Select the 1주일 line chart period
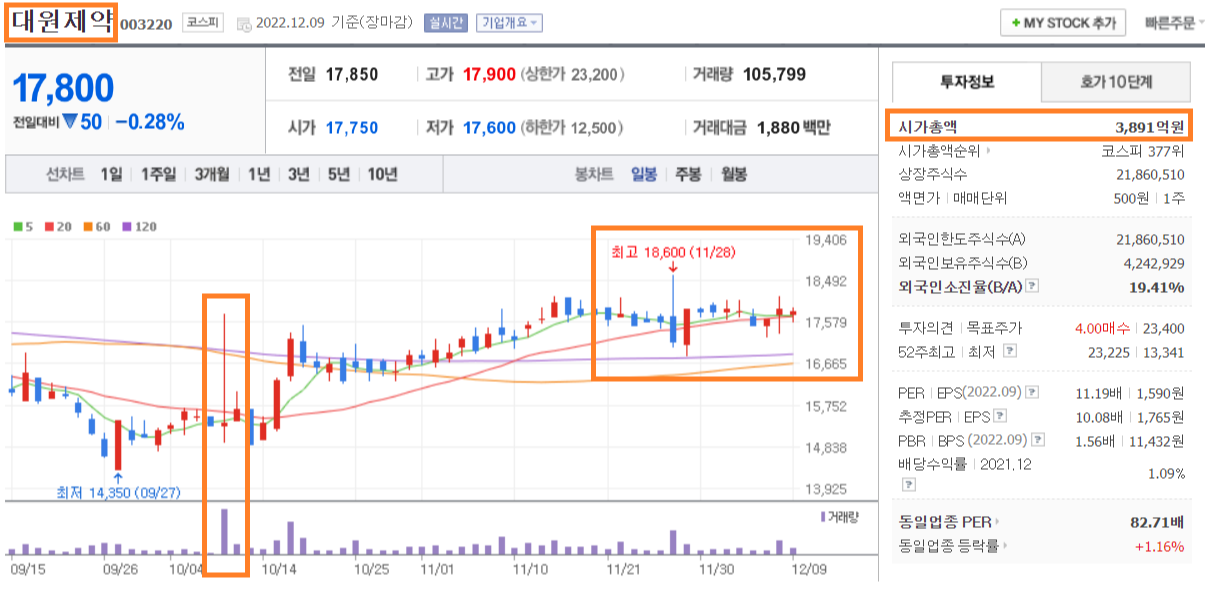The image size is (1205, 589). (158, 174)
